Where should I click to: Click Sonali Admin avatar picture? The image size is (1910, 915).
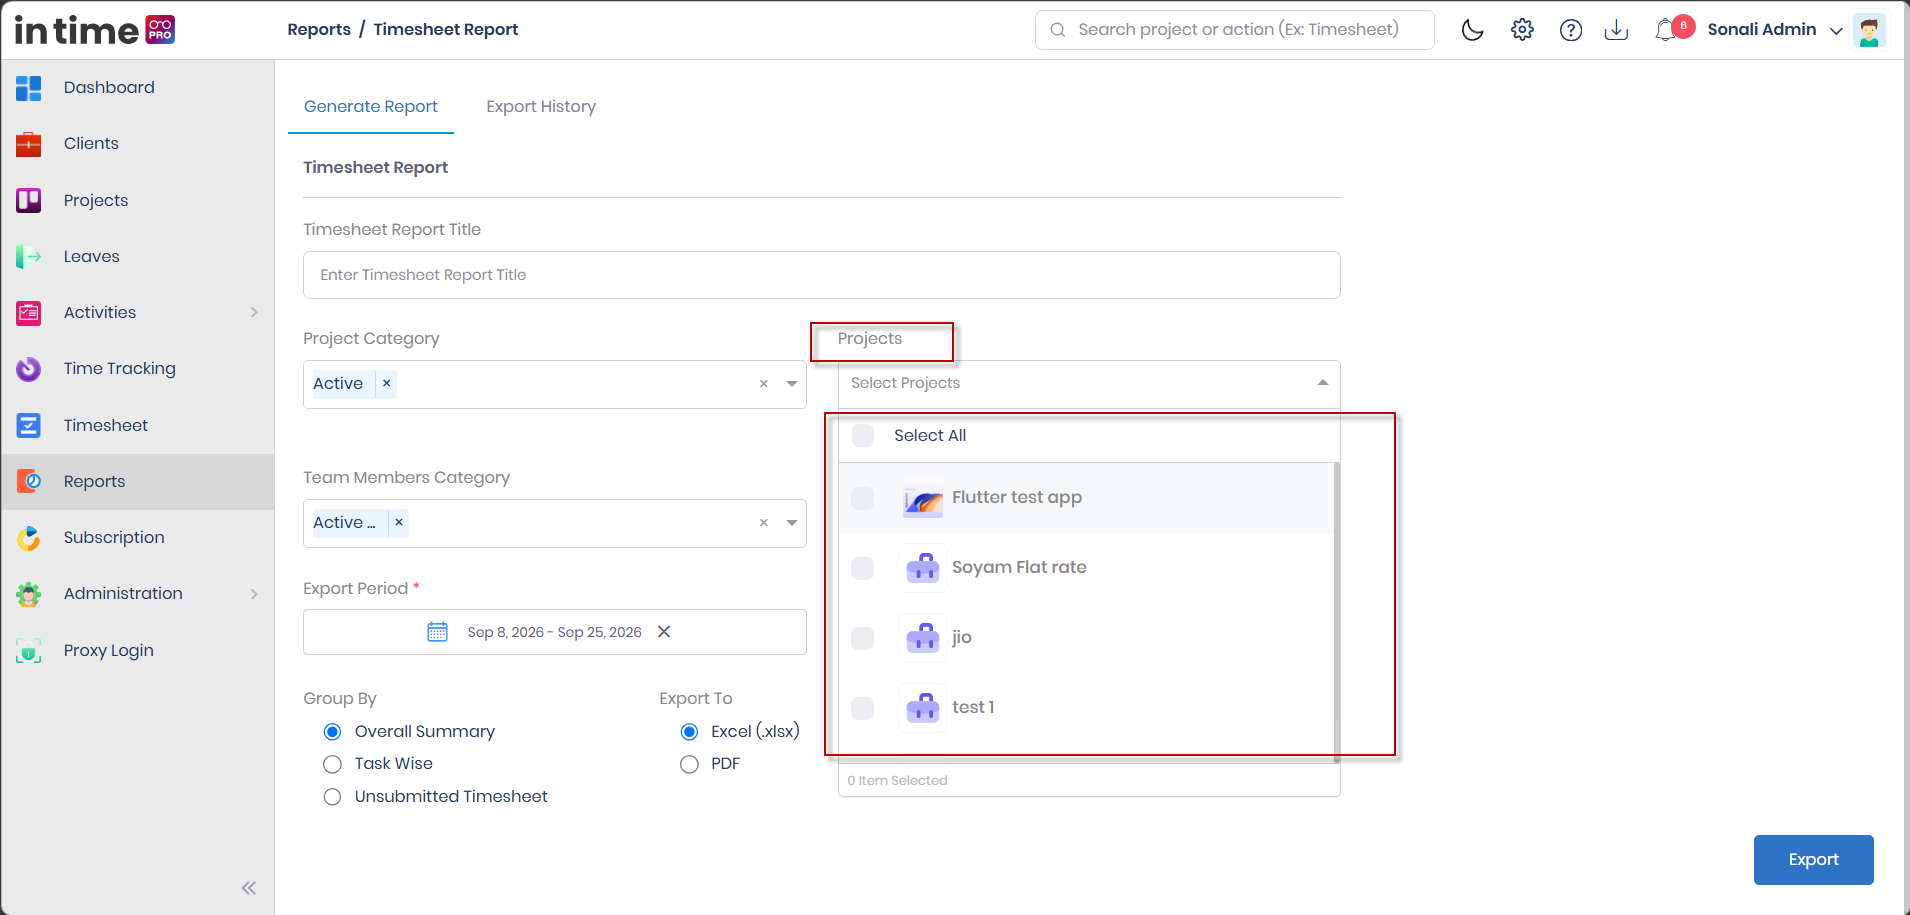point(1868,30)
